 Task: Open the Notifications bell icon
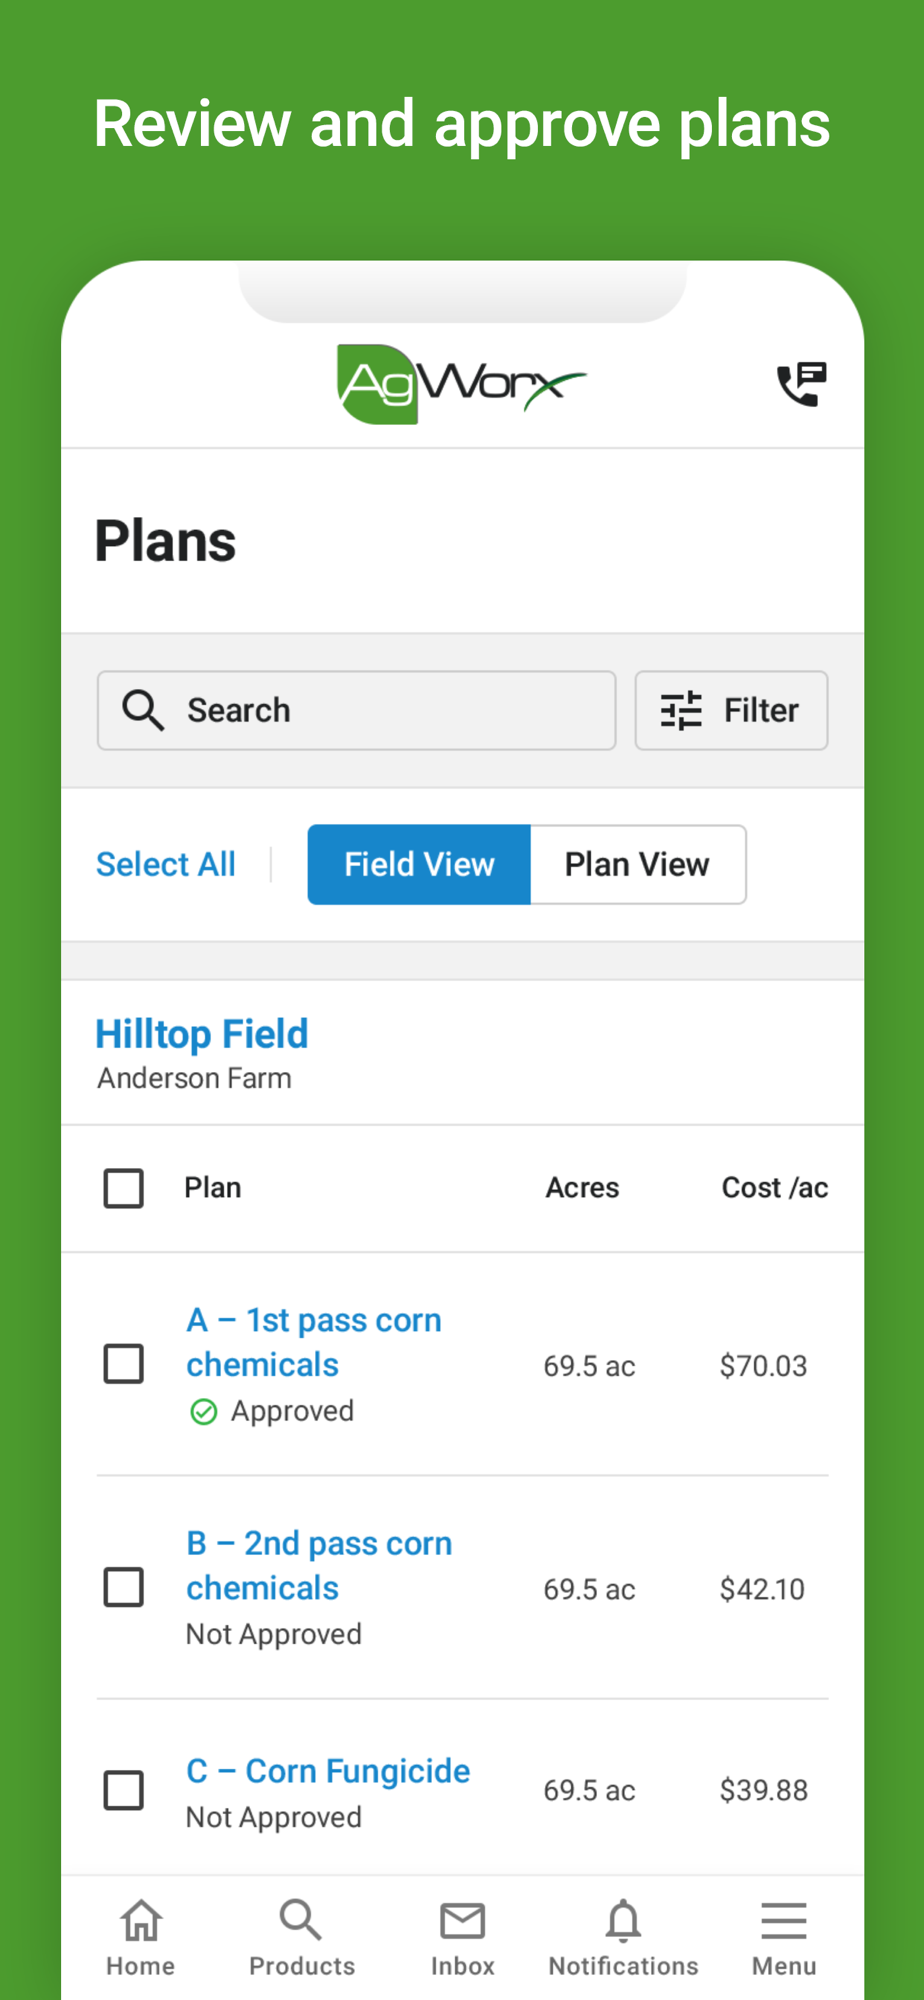click(x=623, y=1920)
